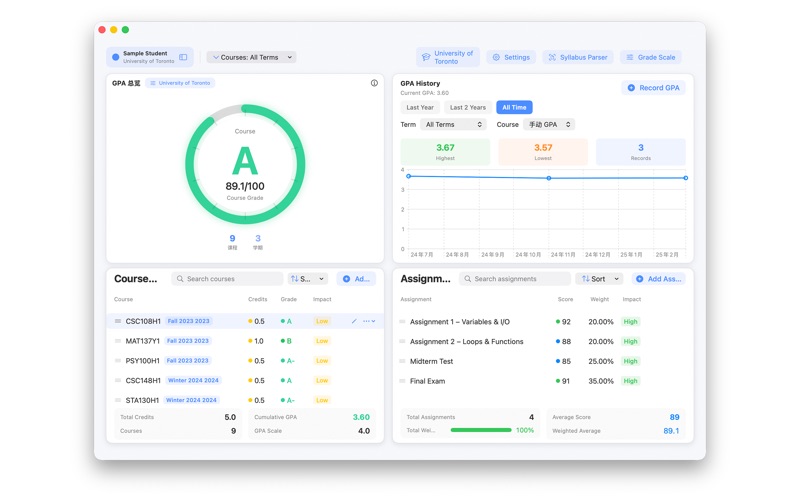Image resolution: width=800 pixels, height=500 pixels.
Task: Click the Add Assignment button
Action: [659, 279]
